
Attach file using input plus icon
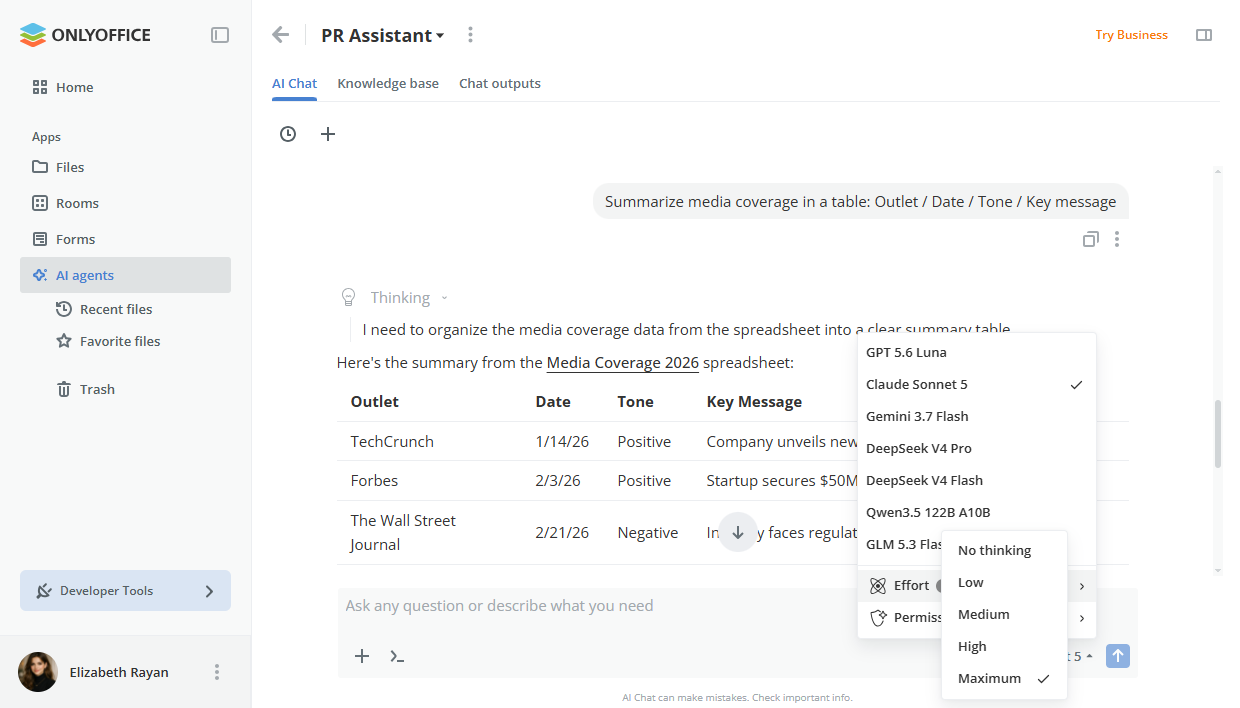362,656
